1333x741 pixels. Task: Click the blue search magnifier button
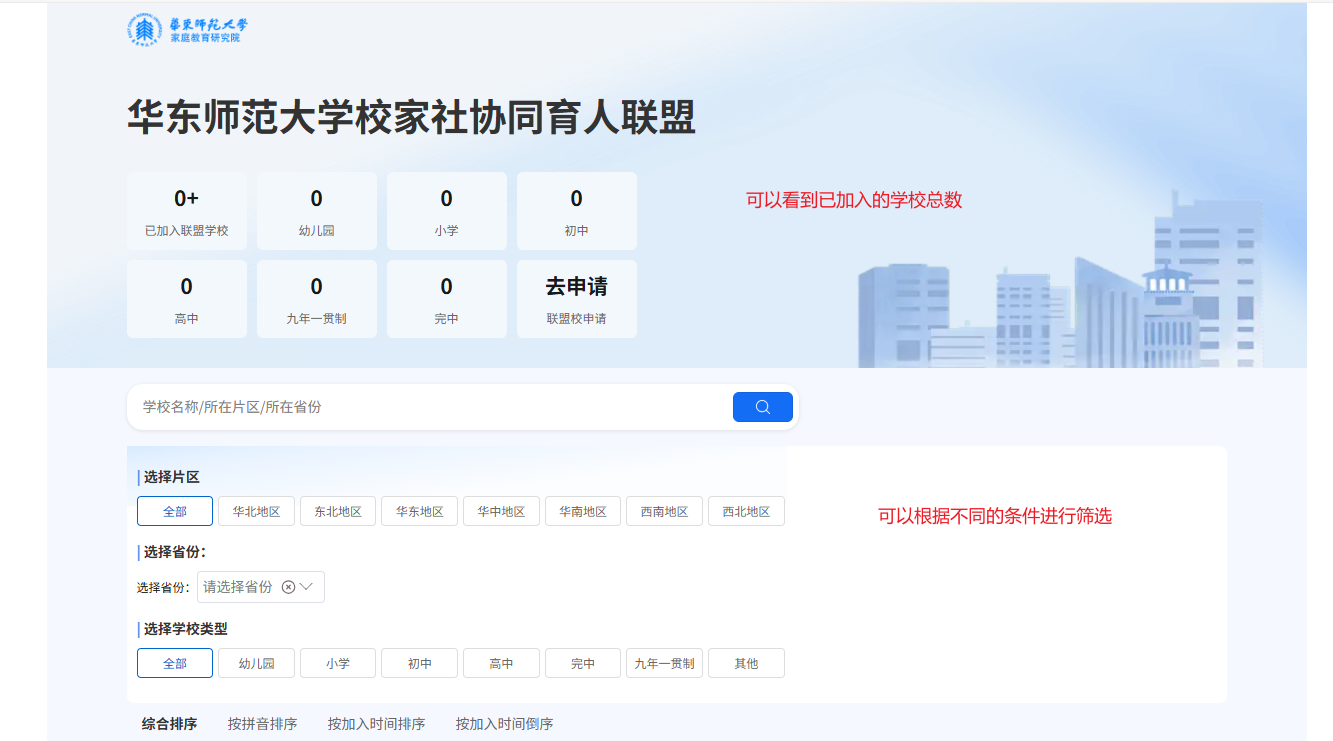pyautogui.click(x=762, y=407)
